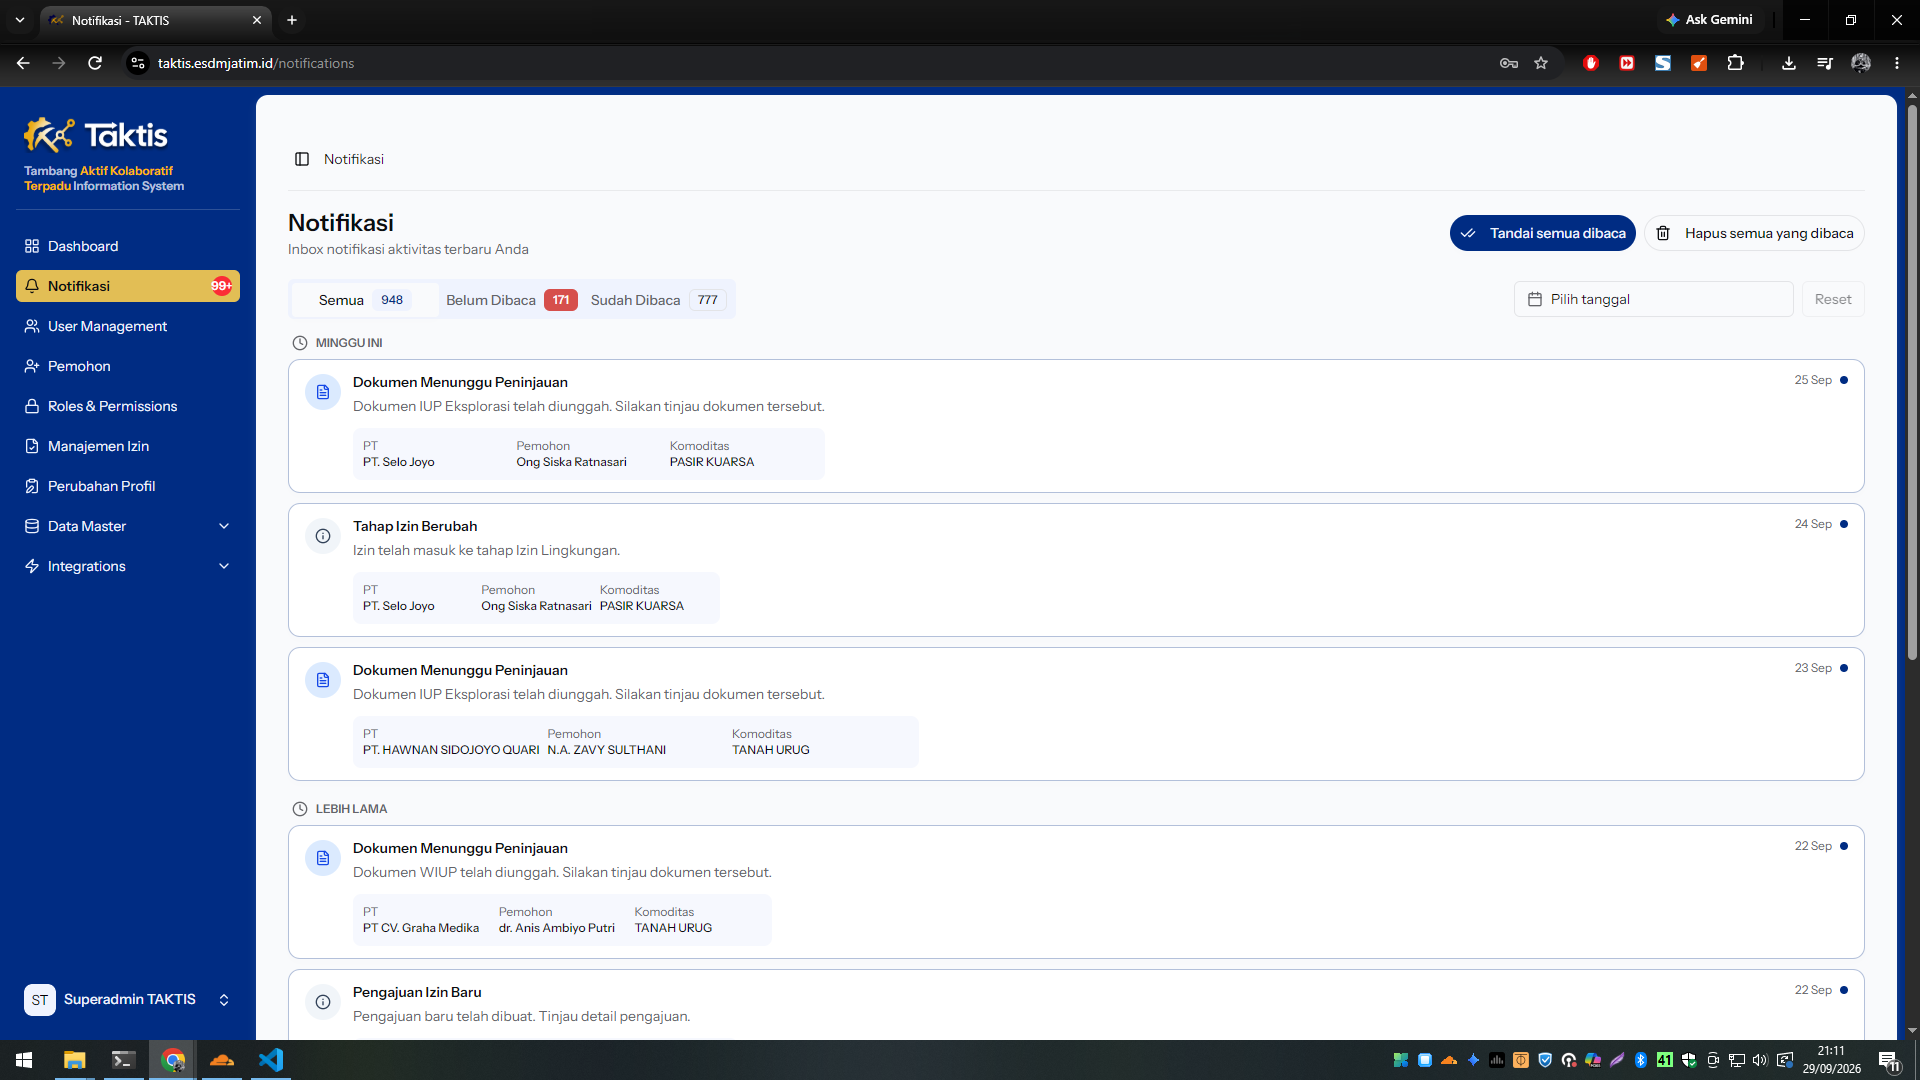Click the 99+ notification badge

pos(221,286)
